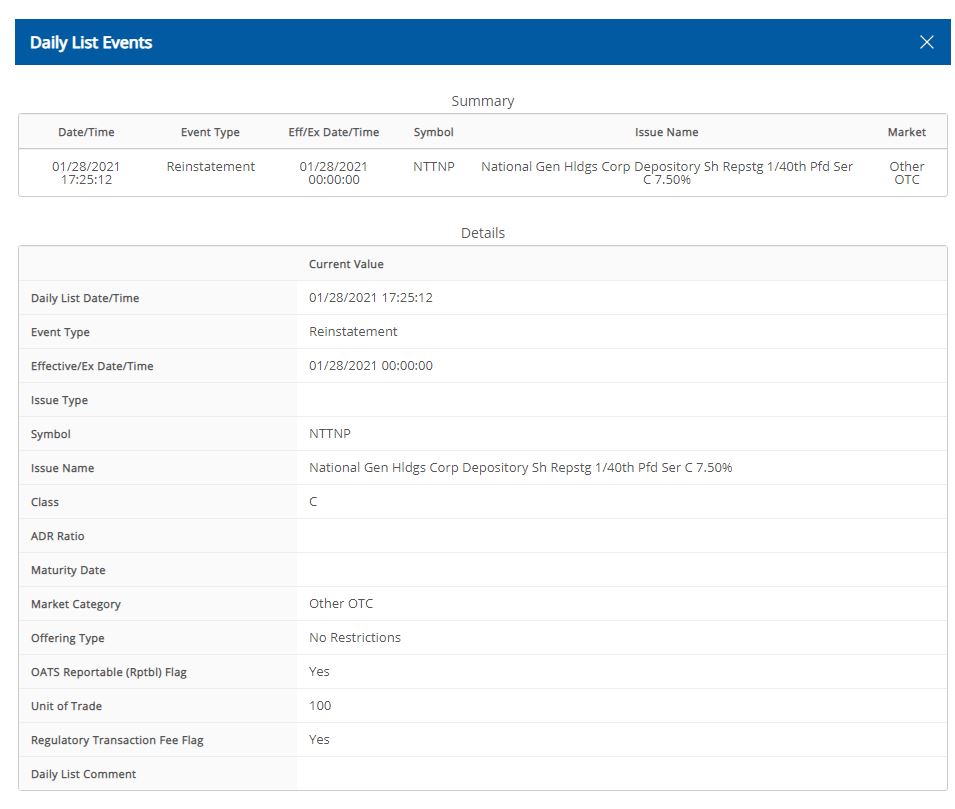
Task: Click the Symbol column header in Summary
Action: (x=434, y=132)
